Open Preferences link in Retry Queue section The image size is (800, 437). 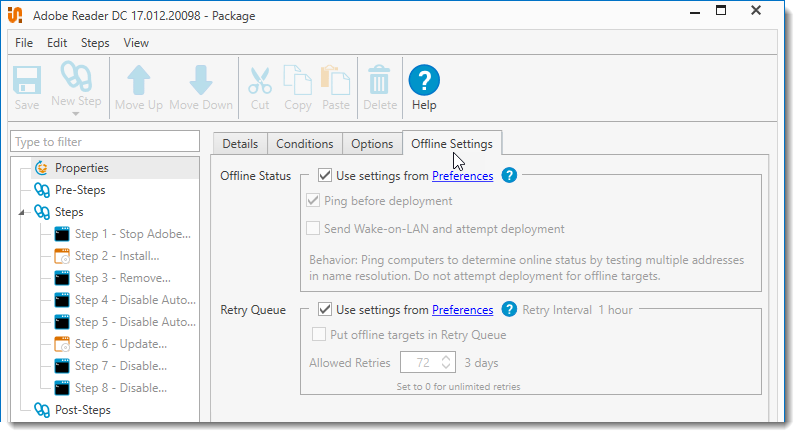click(462, 310)
